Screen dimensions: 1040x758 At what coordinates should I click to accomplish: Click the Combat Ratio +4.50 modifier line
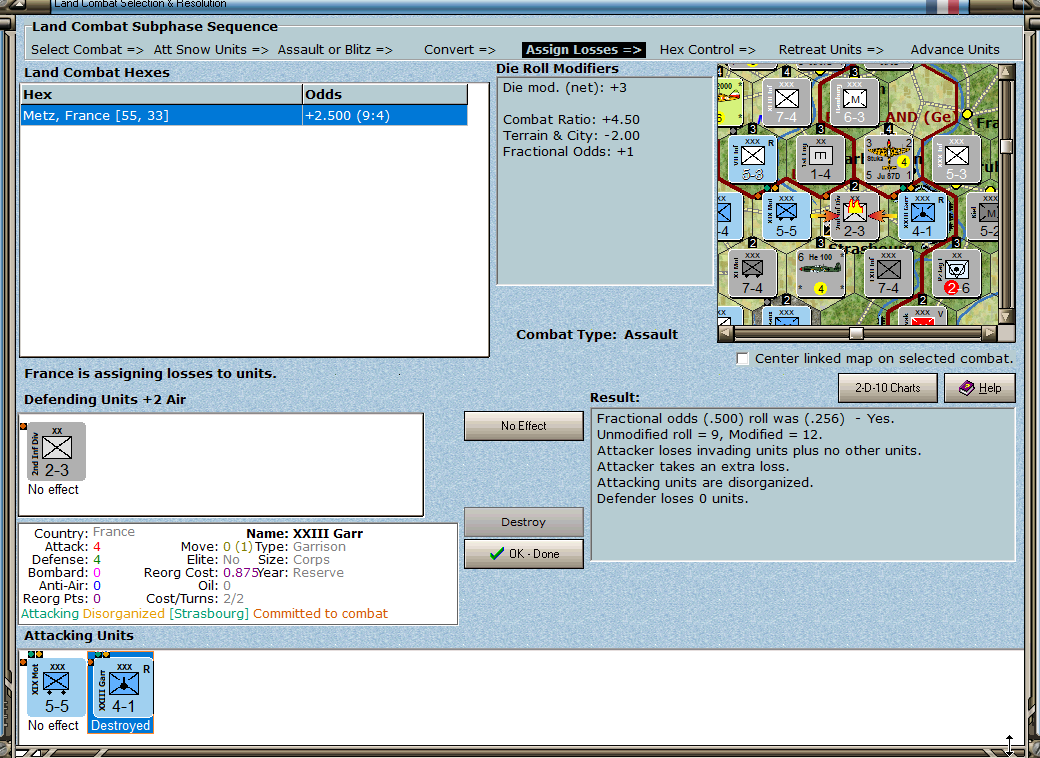coord(571,120)
